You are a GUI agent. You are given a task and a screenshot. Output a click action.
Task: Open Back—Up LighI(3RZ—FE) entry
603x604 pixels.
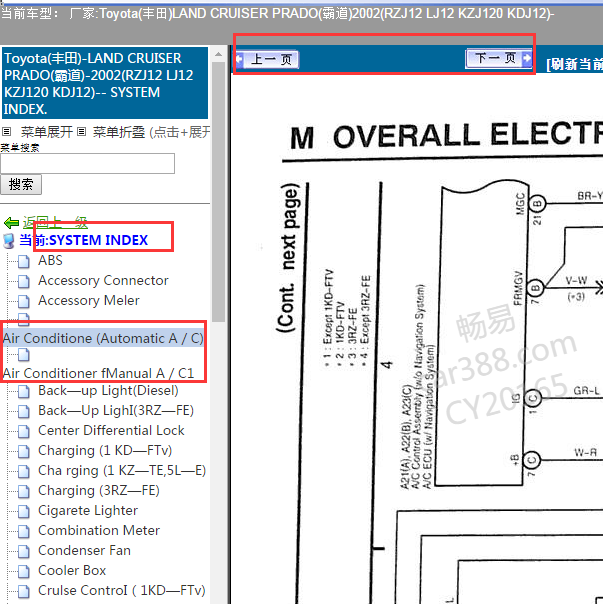(116, 411)
